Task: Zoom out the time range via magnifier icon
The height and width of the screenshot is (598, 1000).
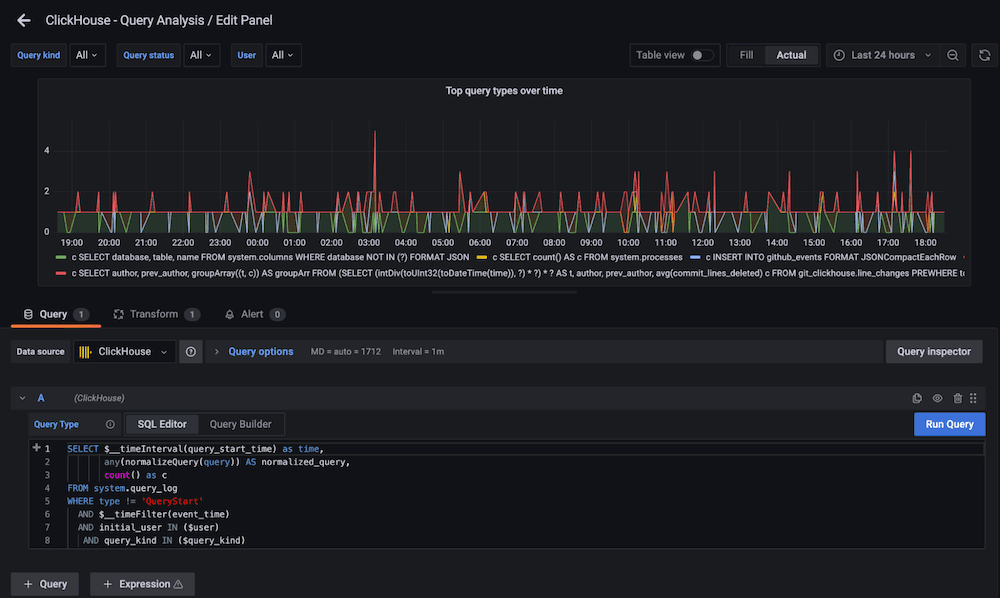Action: [953, 55]
